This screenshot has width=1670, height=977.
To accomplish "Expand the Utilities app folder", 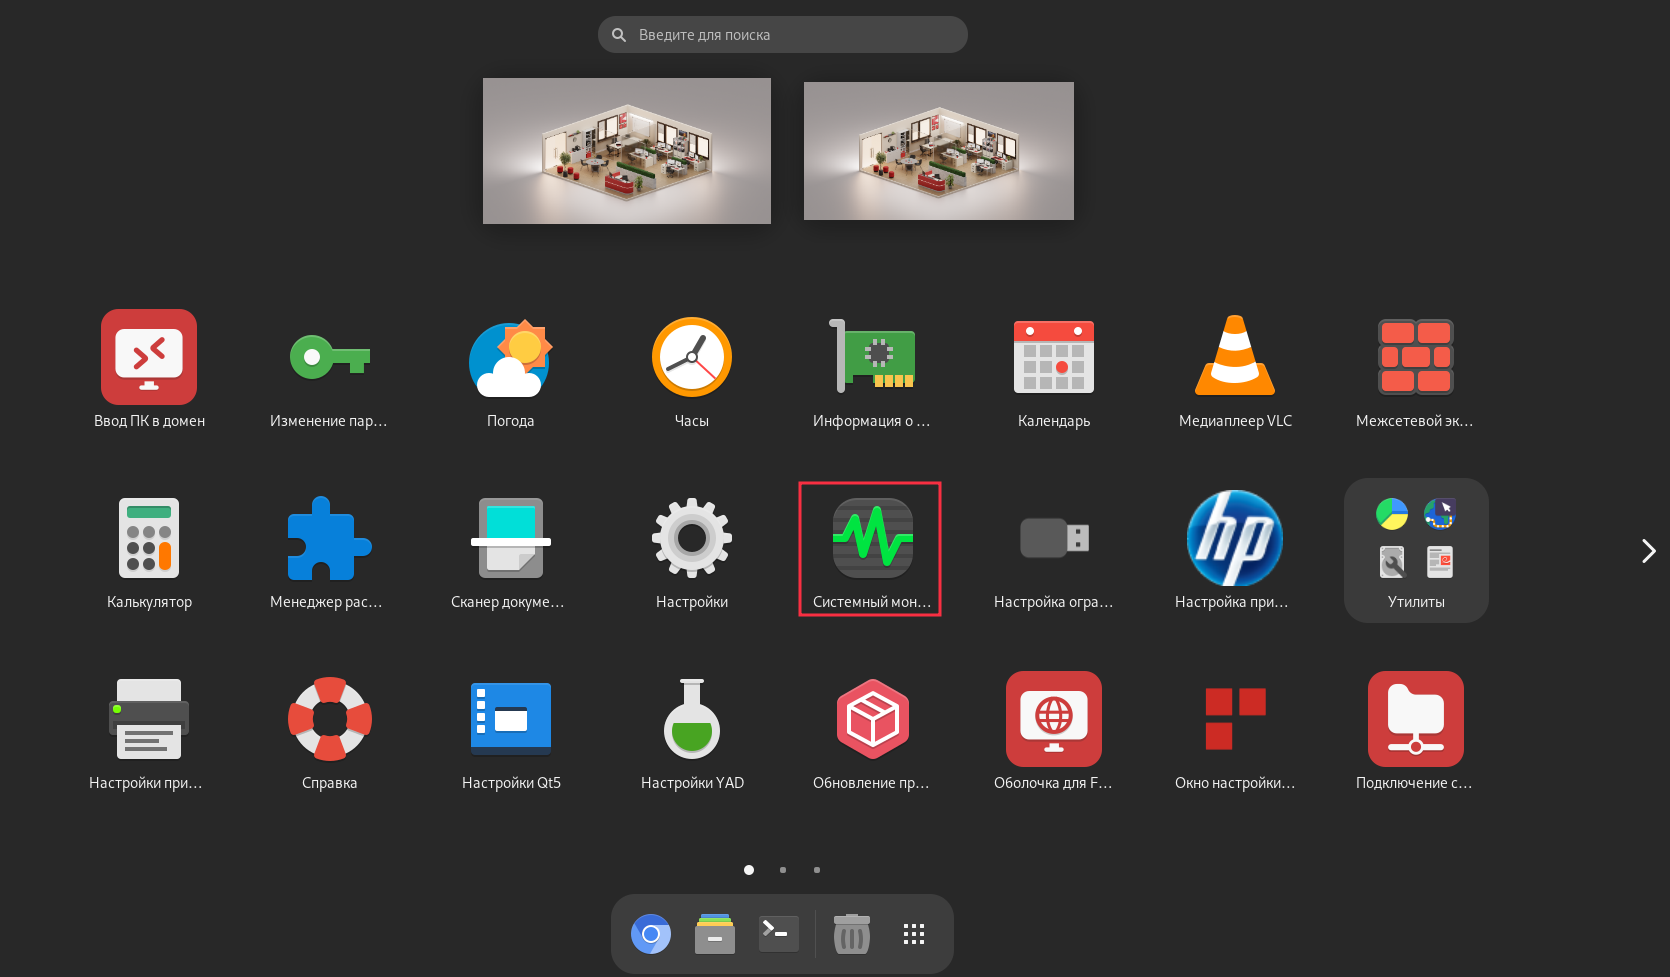I will [1415, 550].
